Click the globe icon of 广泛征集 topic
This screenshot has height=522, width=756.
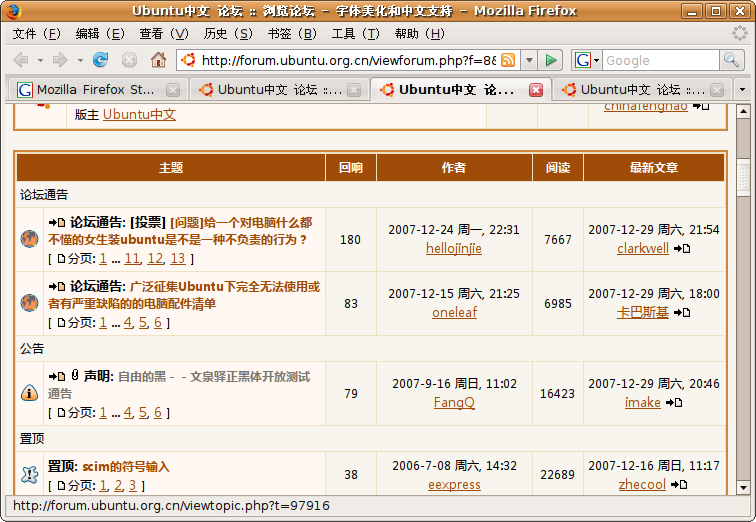point(29,303)
